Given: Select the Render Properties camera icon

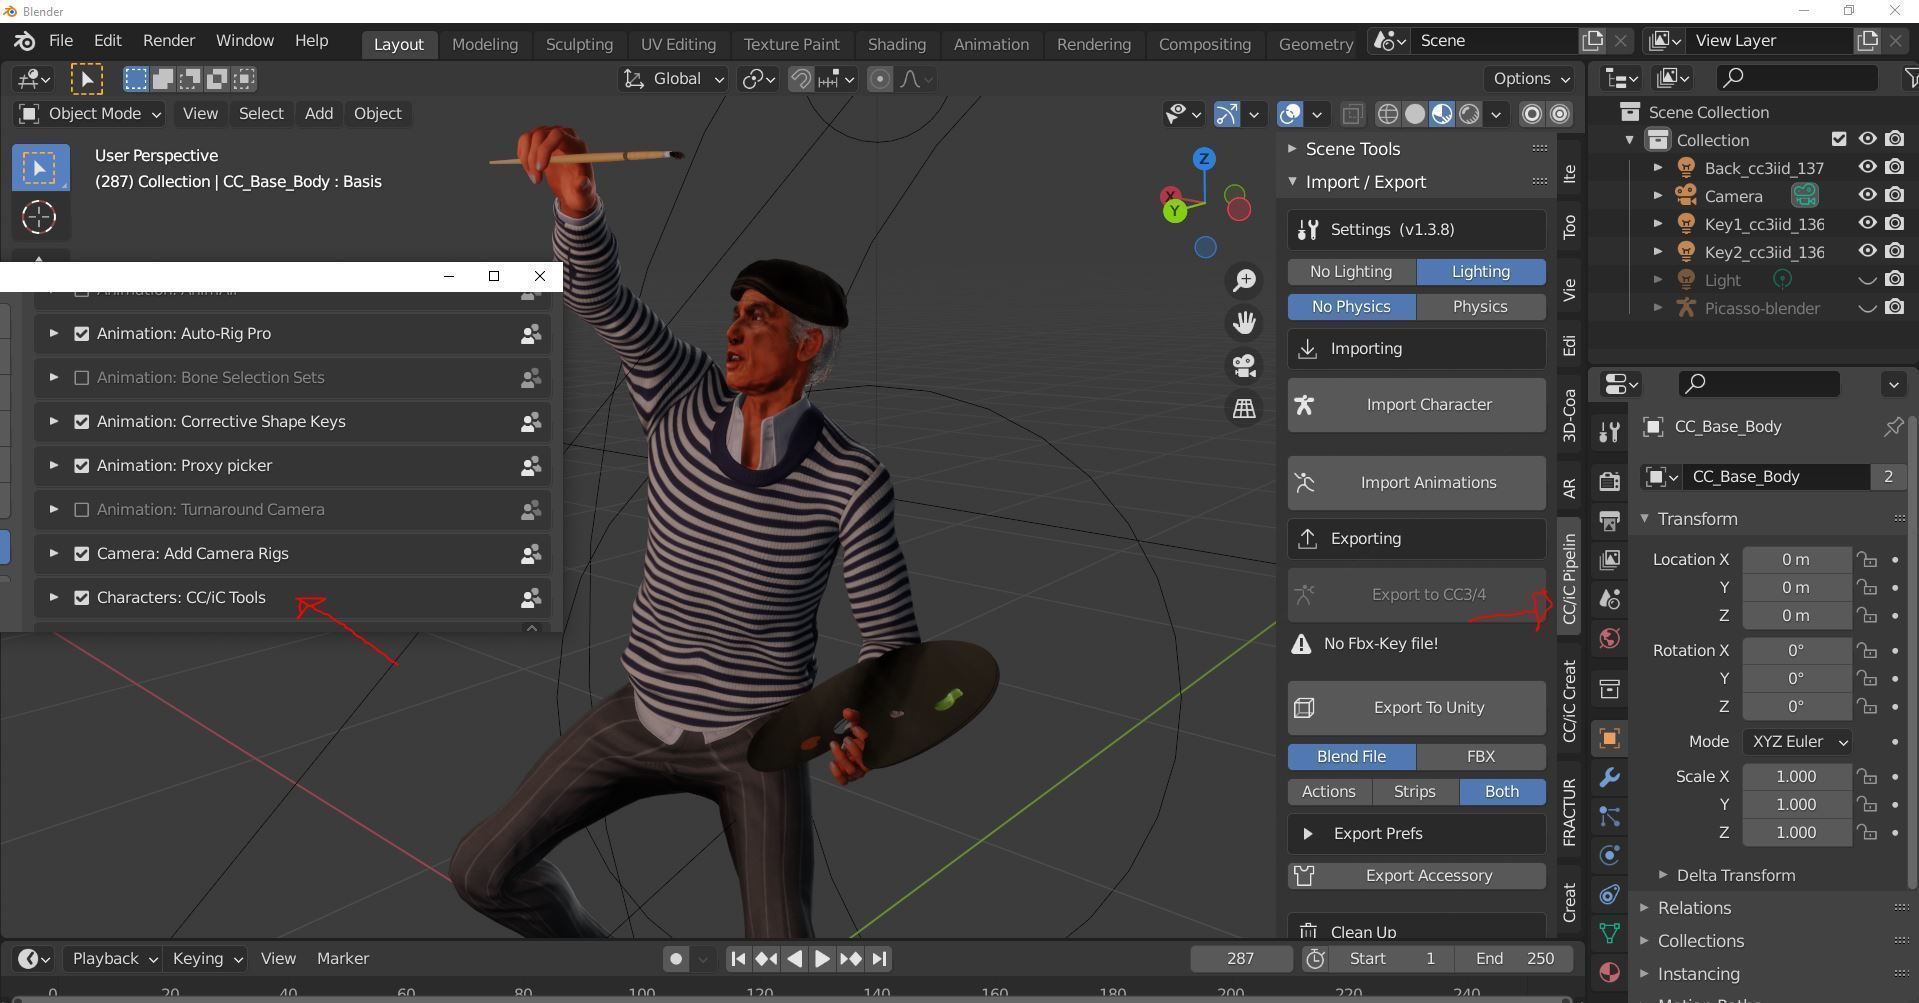Looking at the screenshot, I should click(x=1609, y=481).
